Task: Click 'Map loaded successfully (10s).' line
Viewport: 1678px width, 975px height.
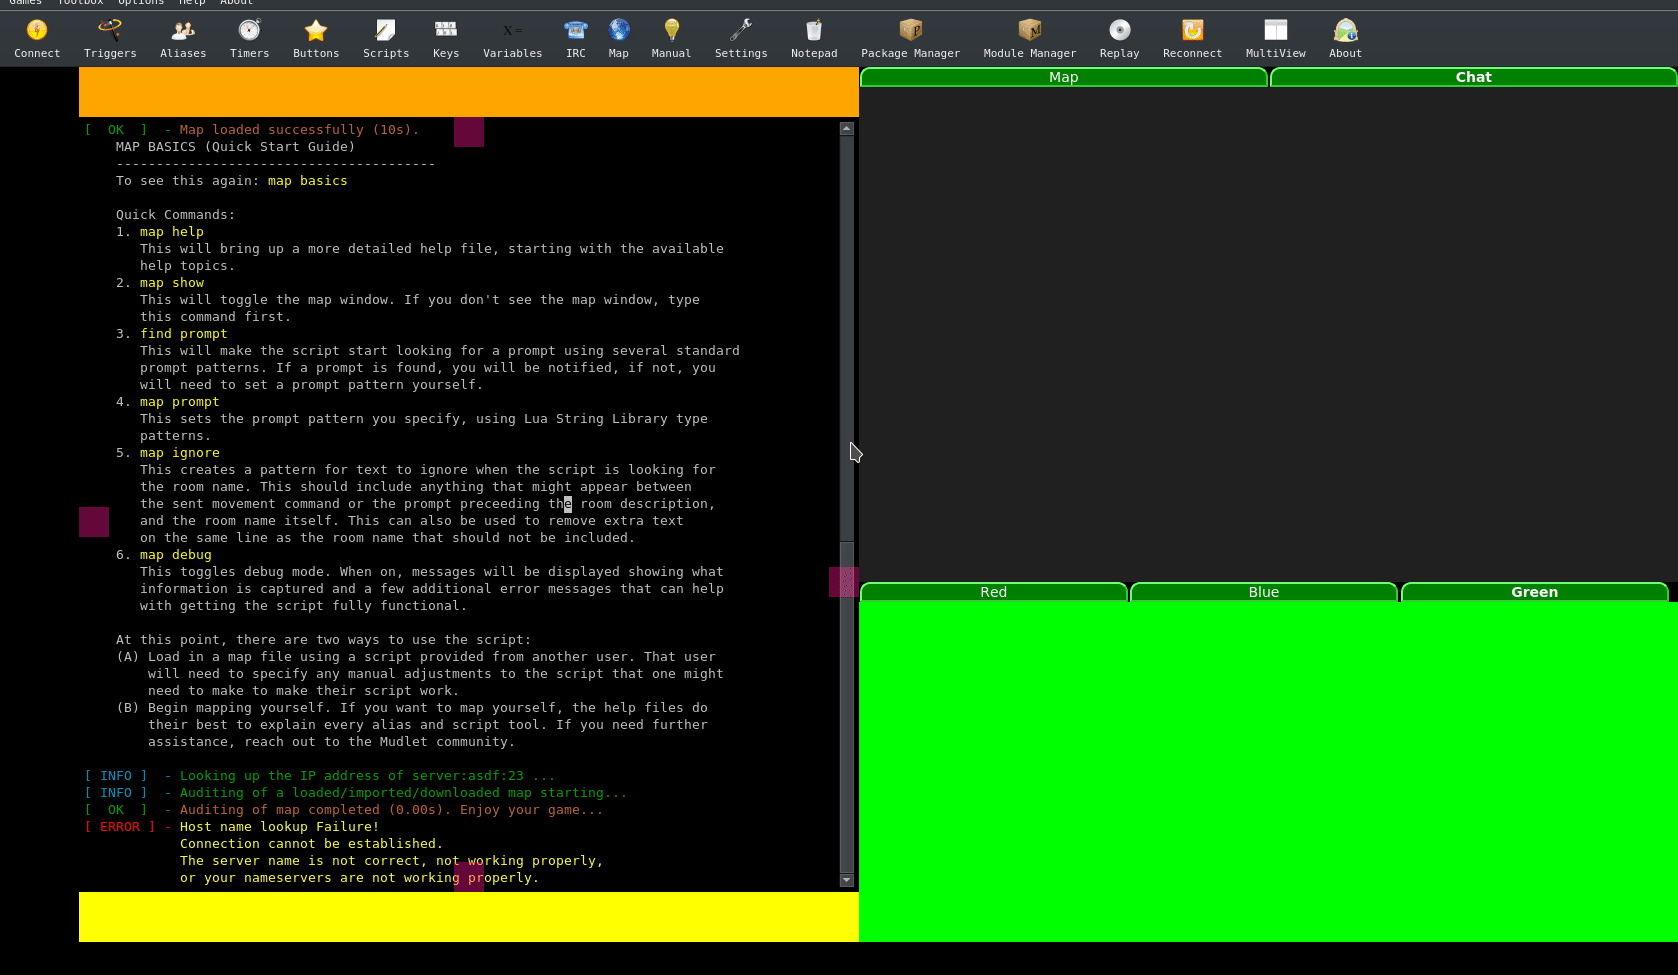Action: [300, 130]
